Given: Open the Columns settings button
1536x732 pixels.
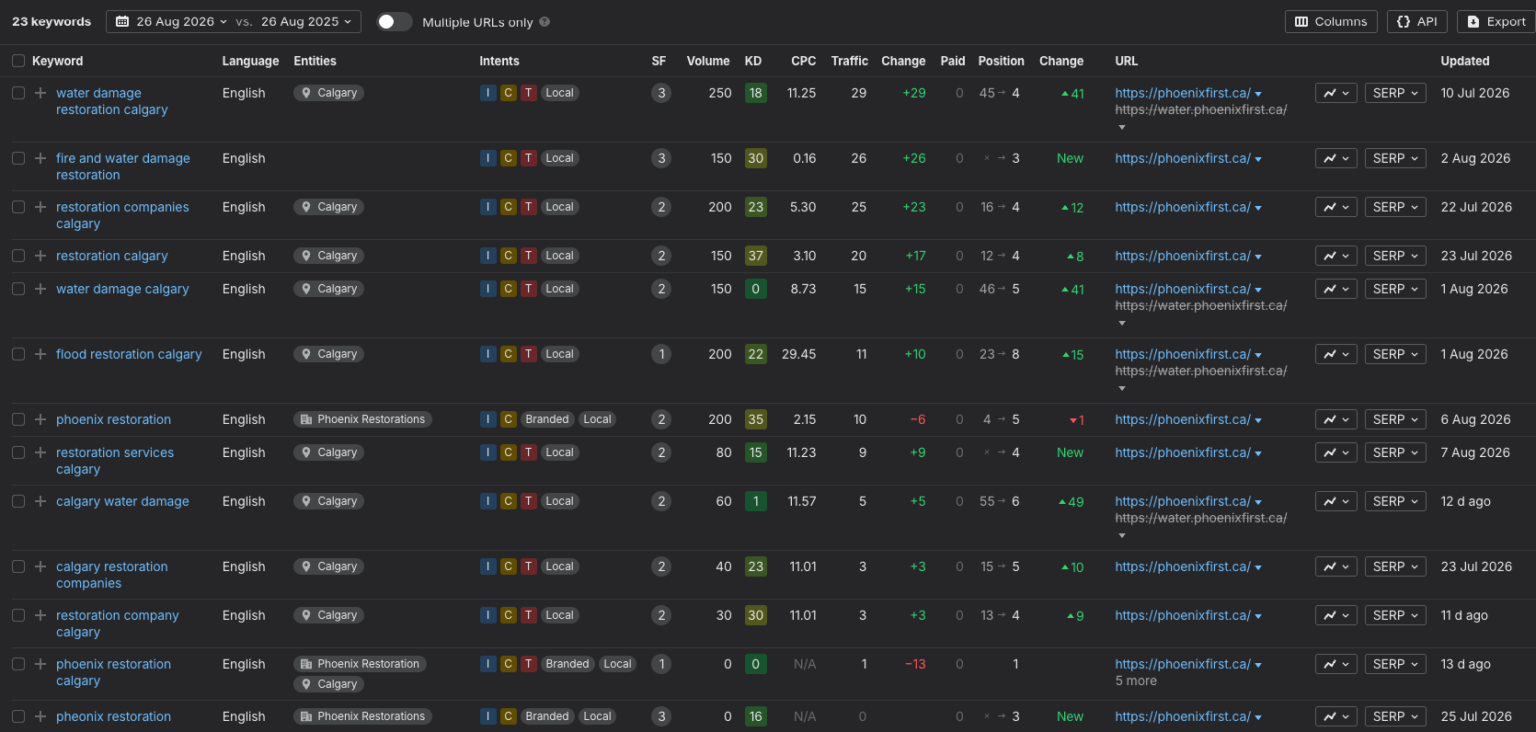Looking at the screenshot, I should tap(1331, 22).
